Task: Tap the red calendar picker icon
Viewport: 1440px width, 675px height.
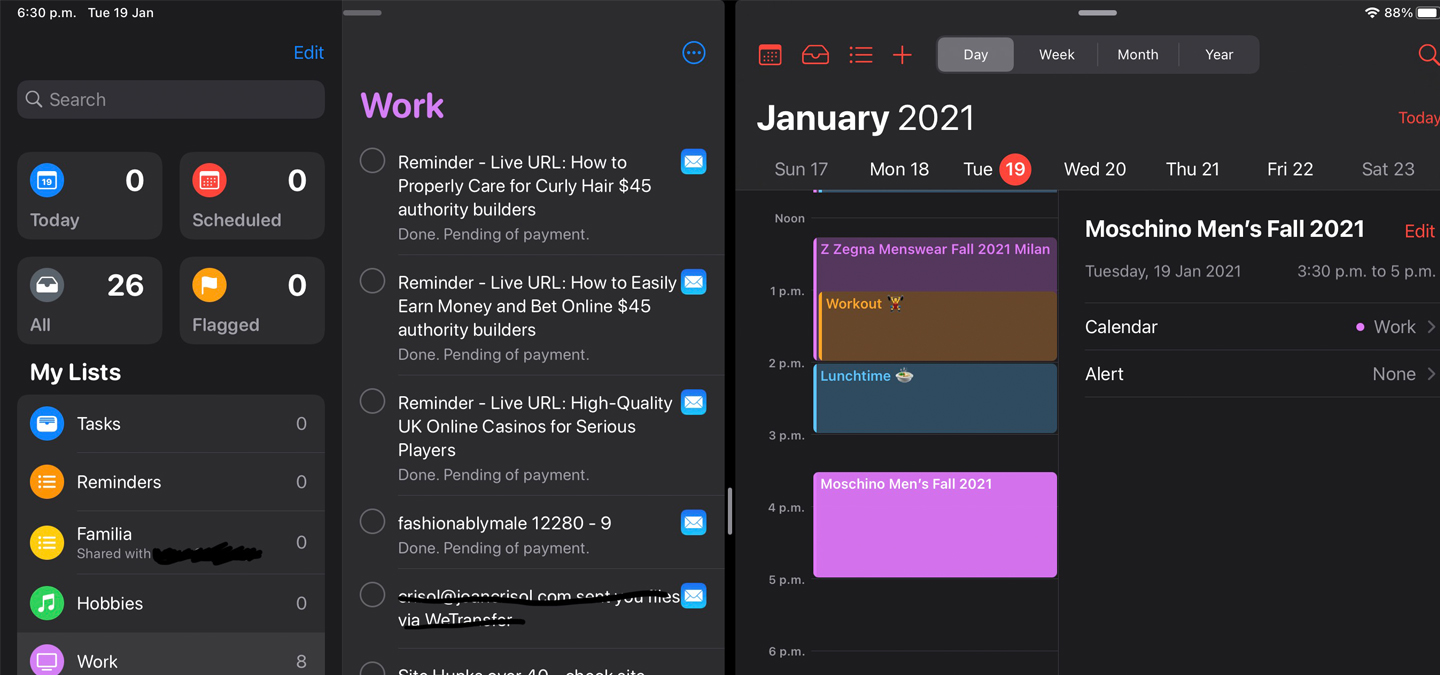Action: (769, 55)
